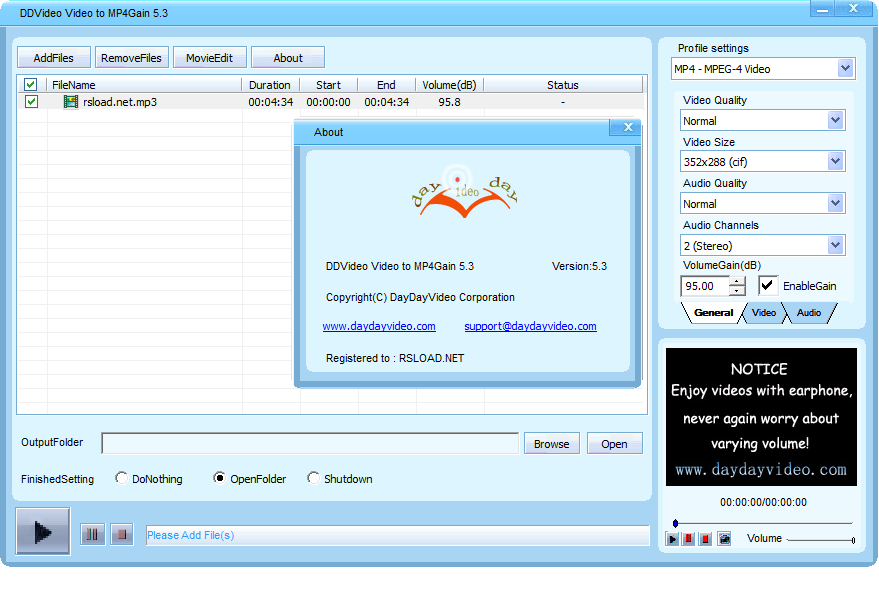Browse for an output folder

(552, 444)
